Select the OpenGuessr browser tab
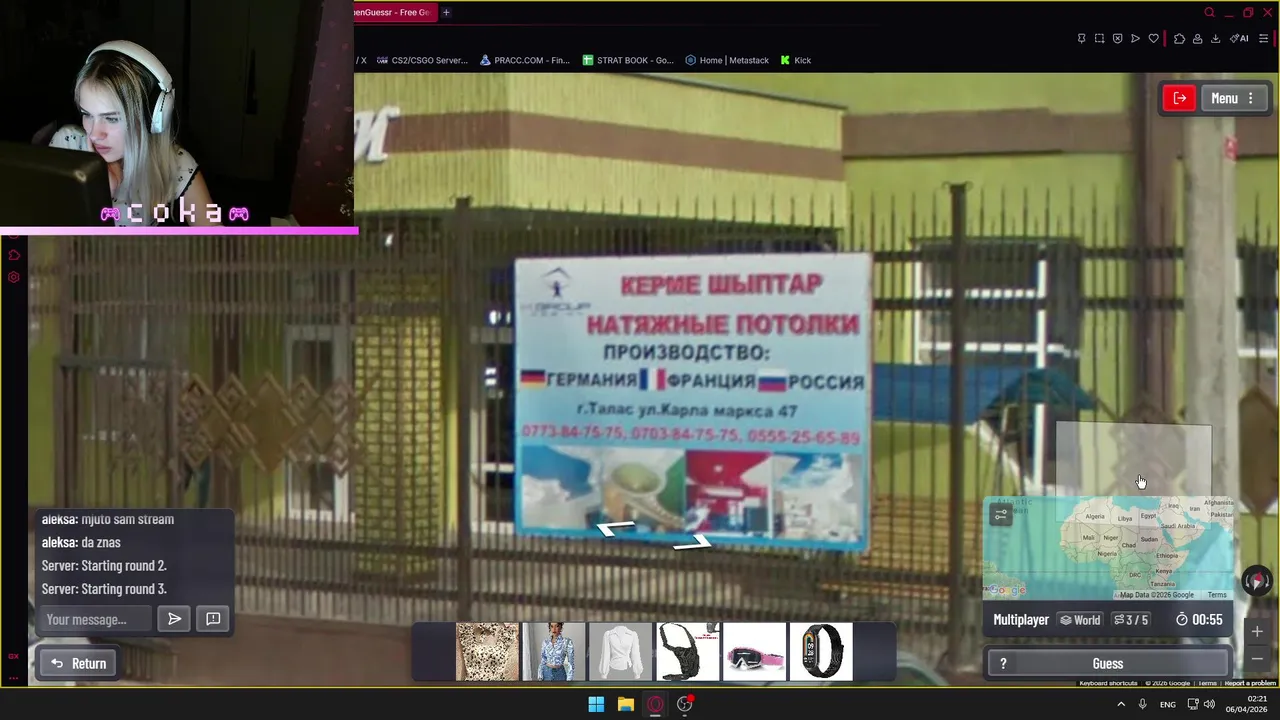1280x720 pixels. [x=394, y=12]
